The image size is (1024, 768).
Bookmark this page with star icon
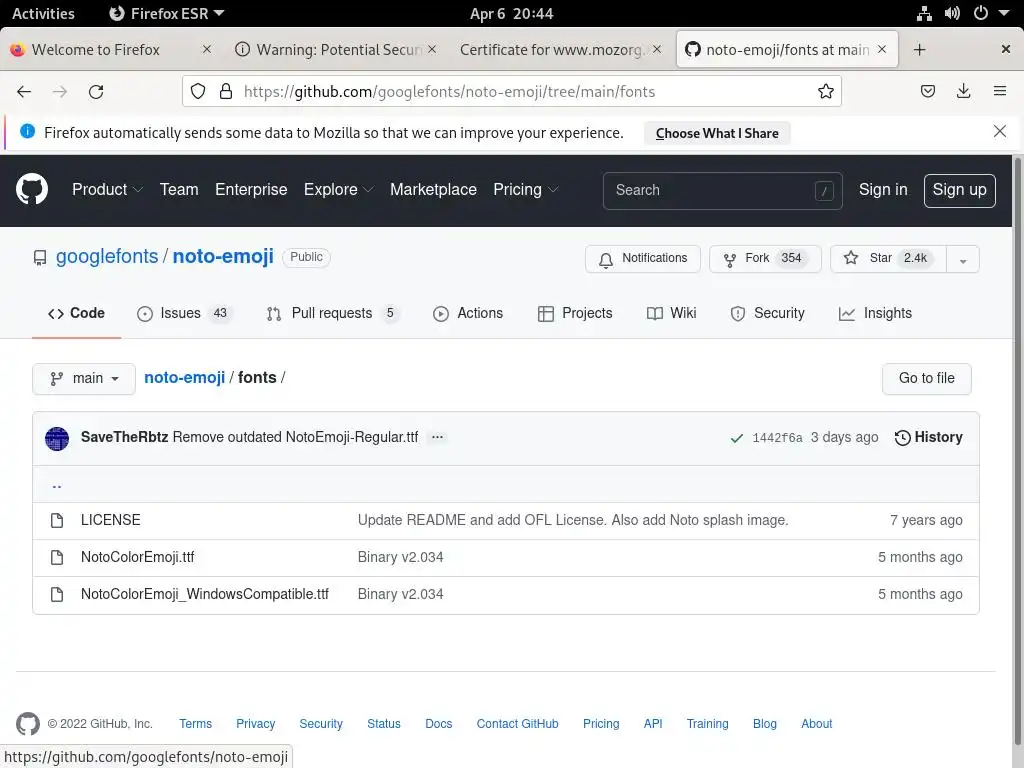[x=826, y=91]
